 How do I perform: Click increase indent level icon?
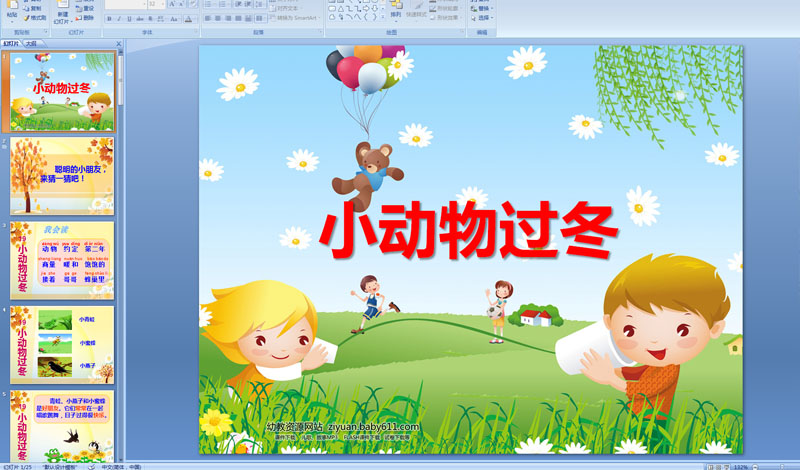249,4
